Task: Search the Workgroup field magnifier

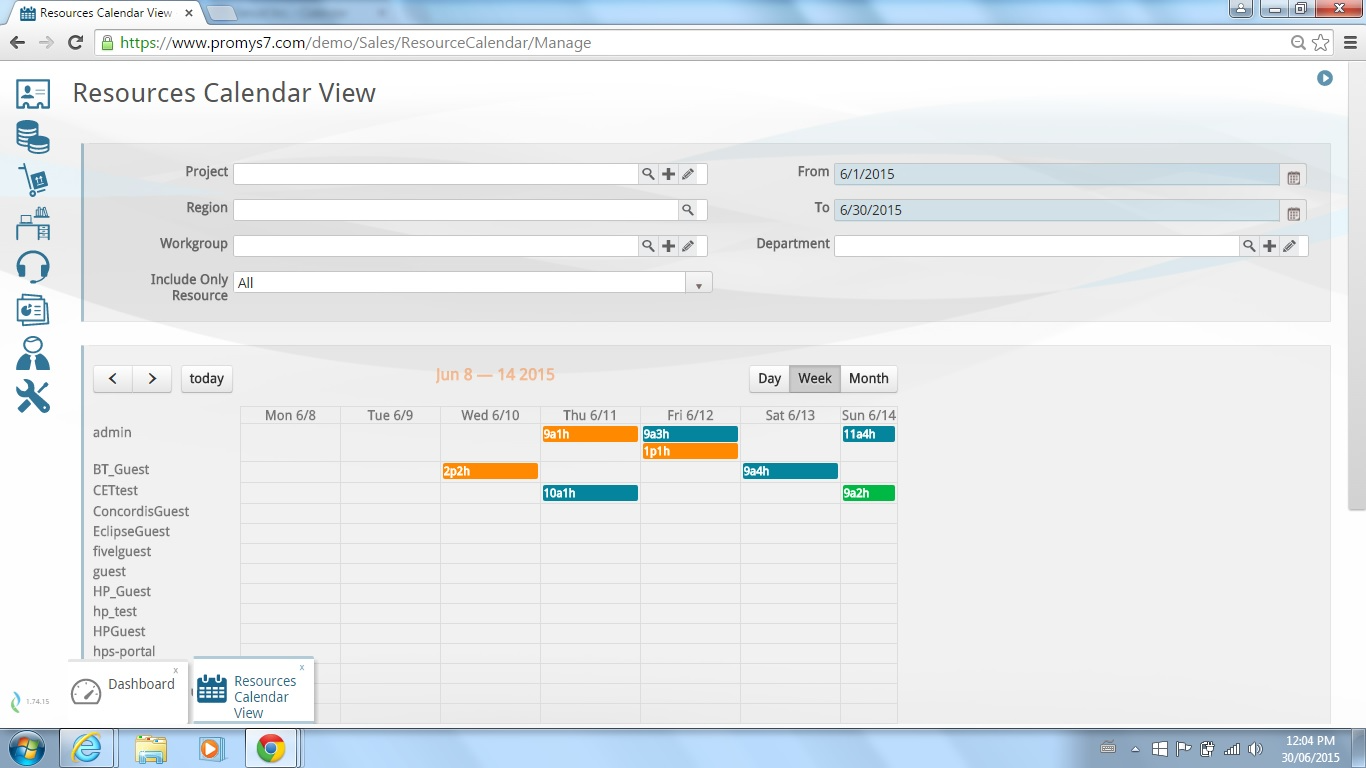Action: pos(648,246)
